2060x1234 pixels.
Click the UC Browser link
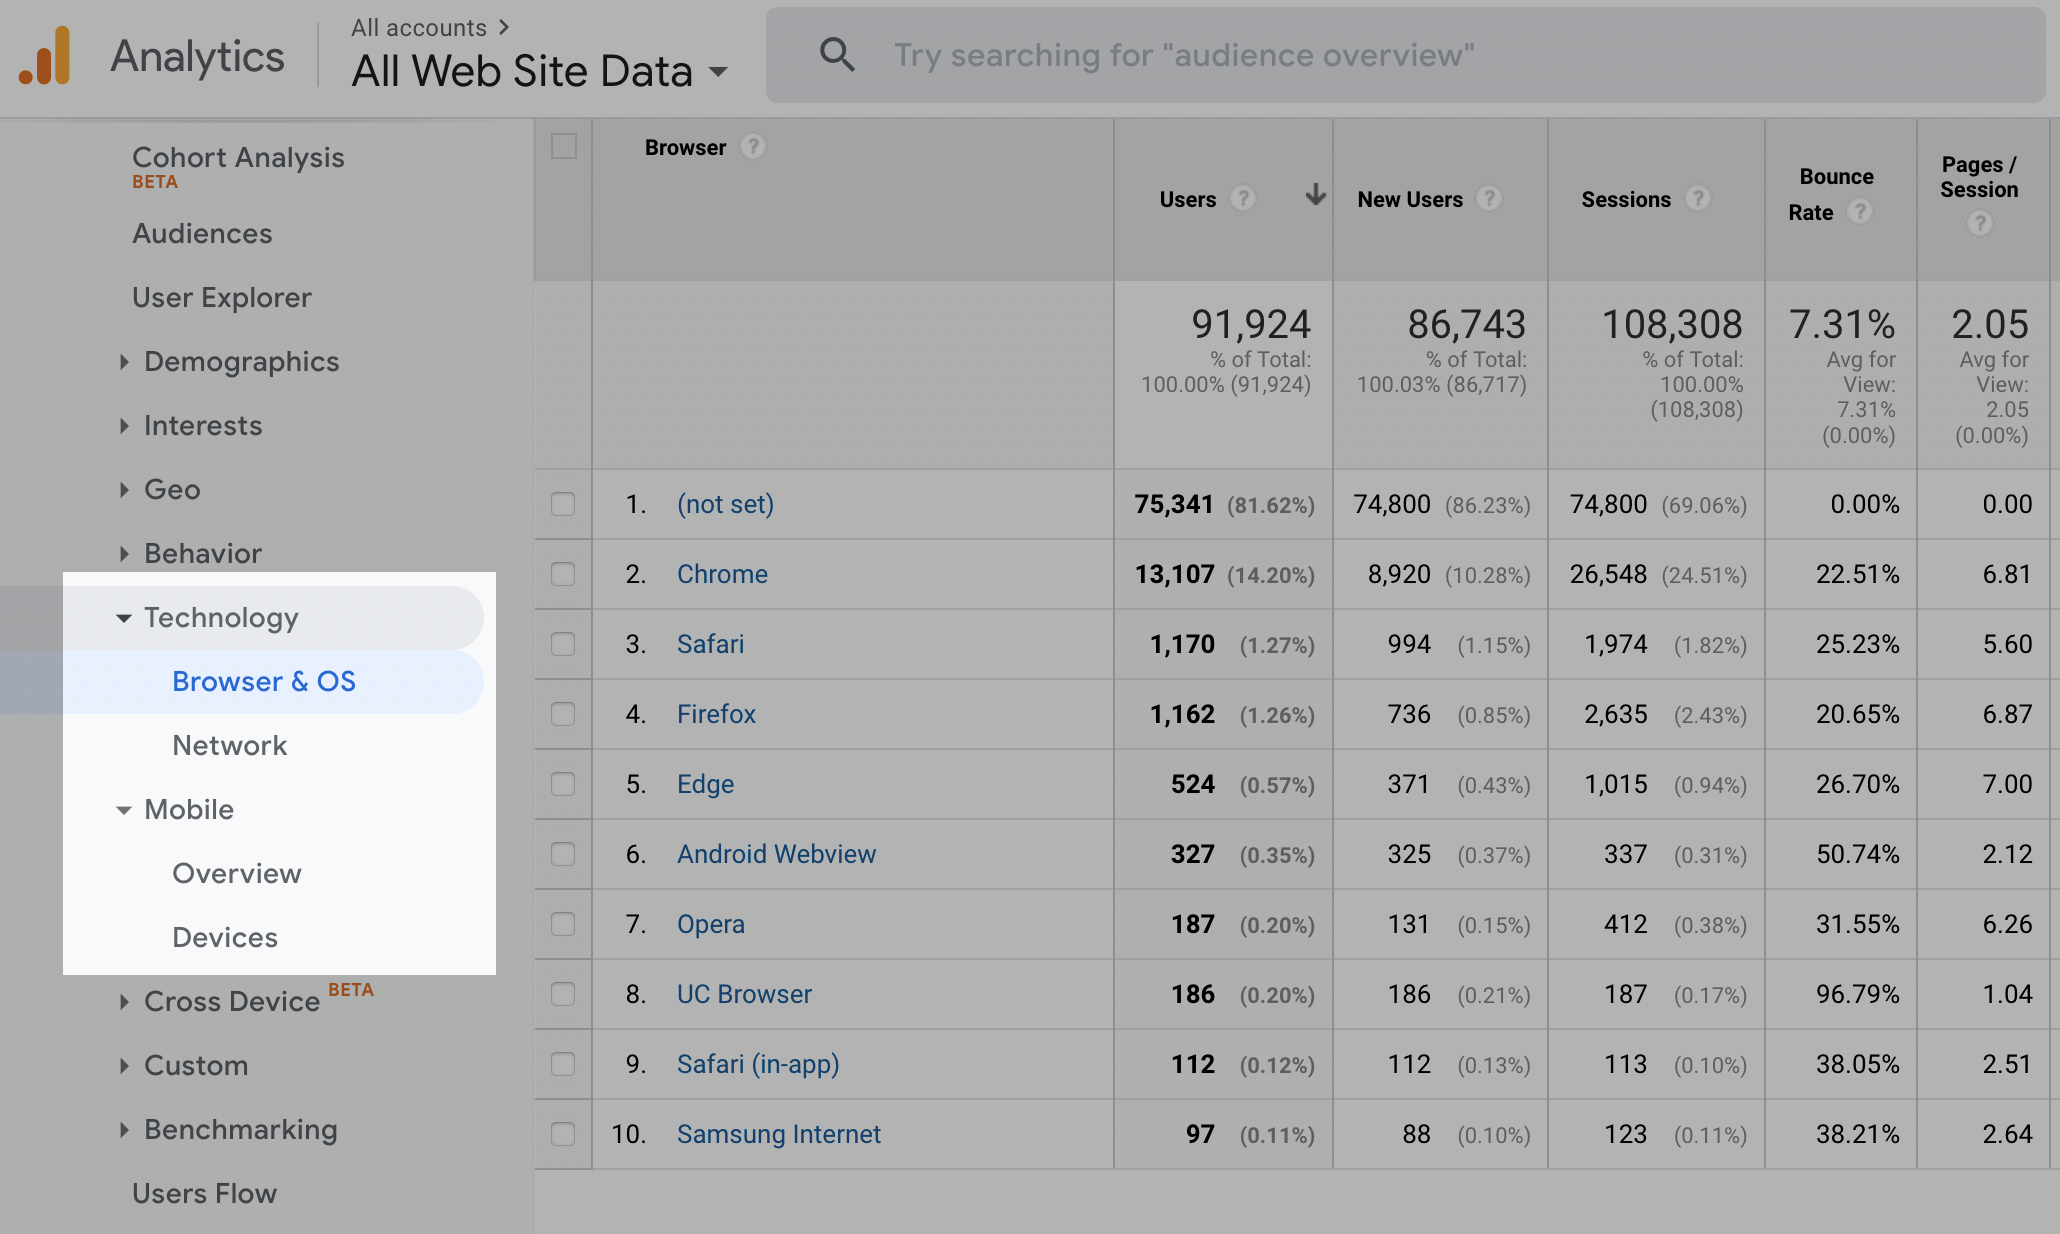(x=744, y=994)
